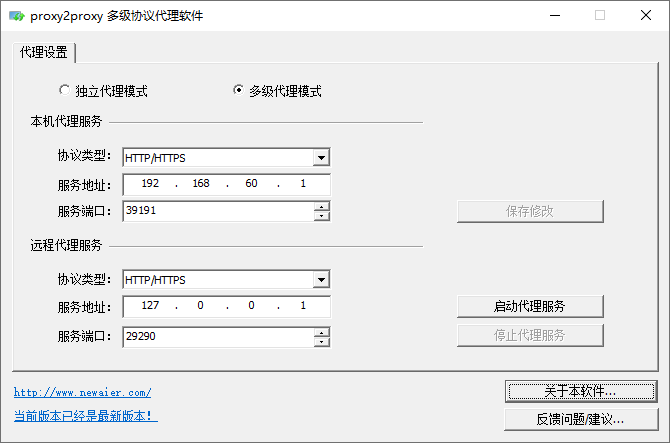Click first octet 192 of local address
The image size is (670, 443).
click(x=150, y=185)
